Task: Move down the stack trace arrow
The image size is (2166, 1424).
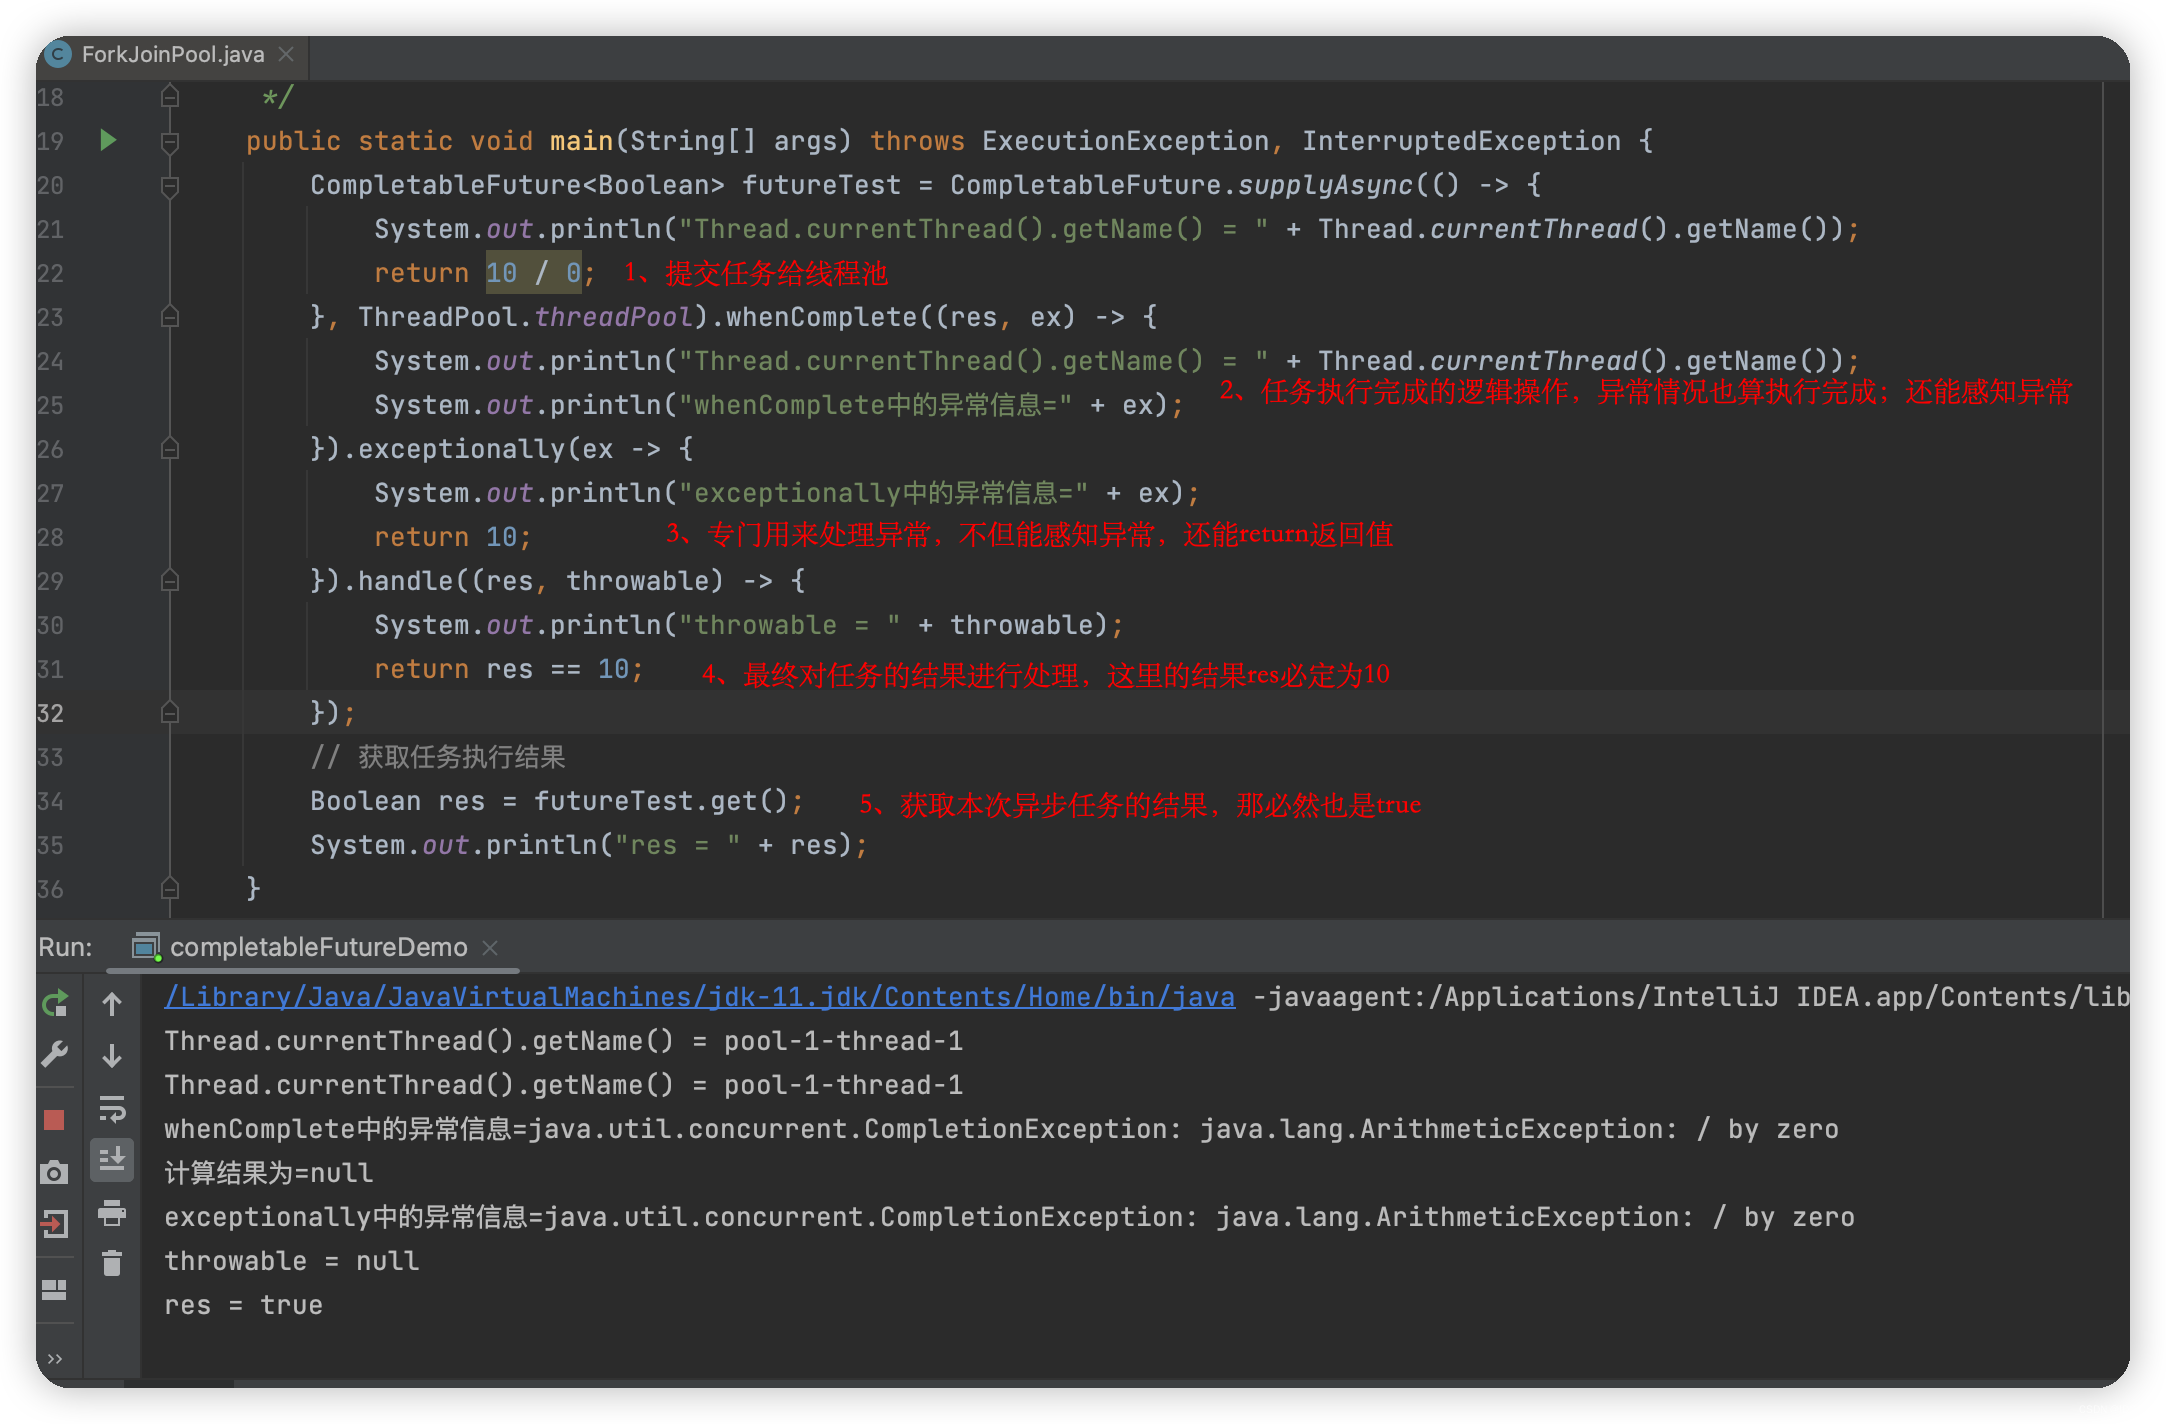Action: (x=112, y=1055)
